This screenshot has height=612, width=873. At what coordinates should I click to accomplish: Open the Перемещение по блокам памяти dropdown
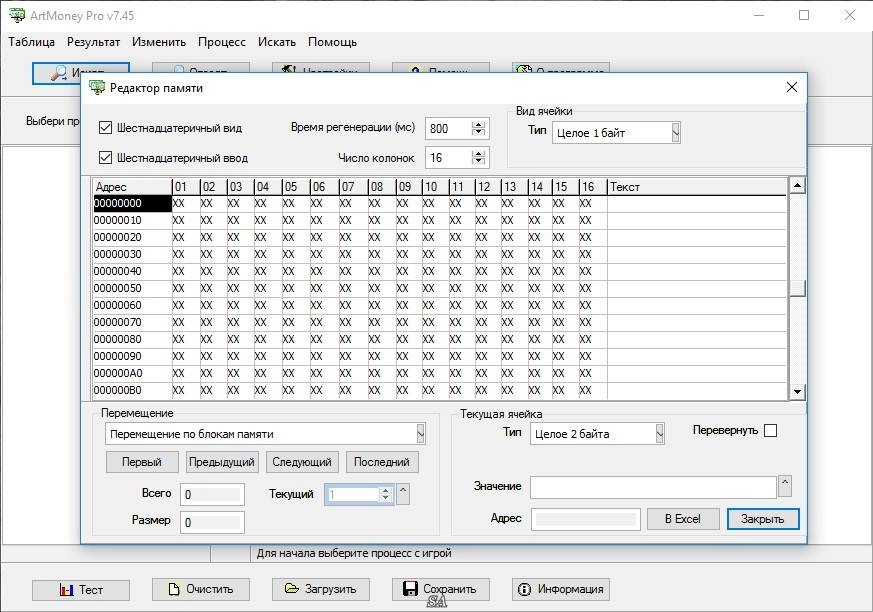point(420,434)
